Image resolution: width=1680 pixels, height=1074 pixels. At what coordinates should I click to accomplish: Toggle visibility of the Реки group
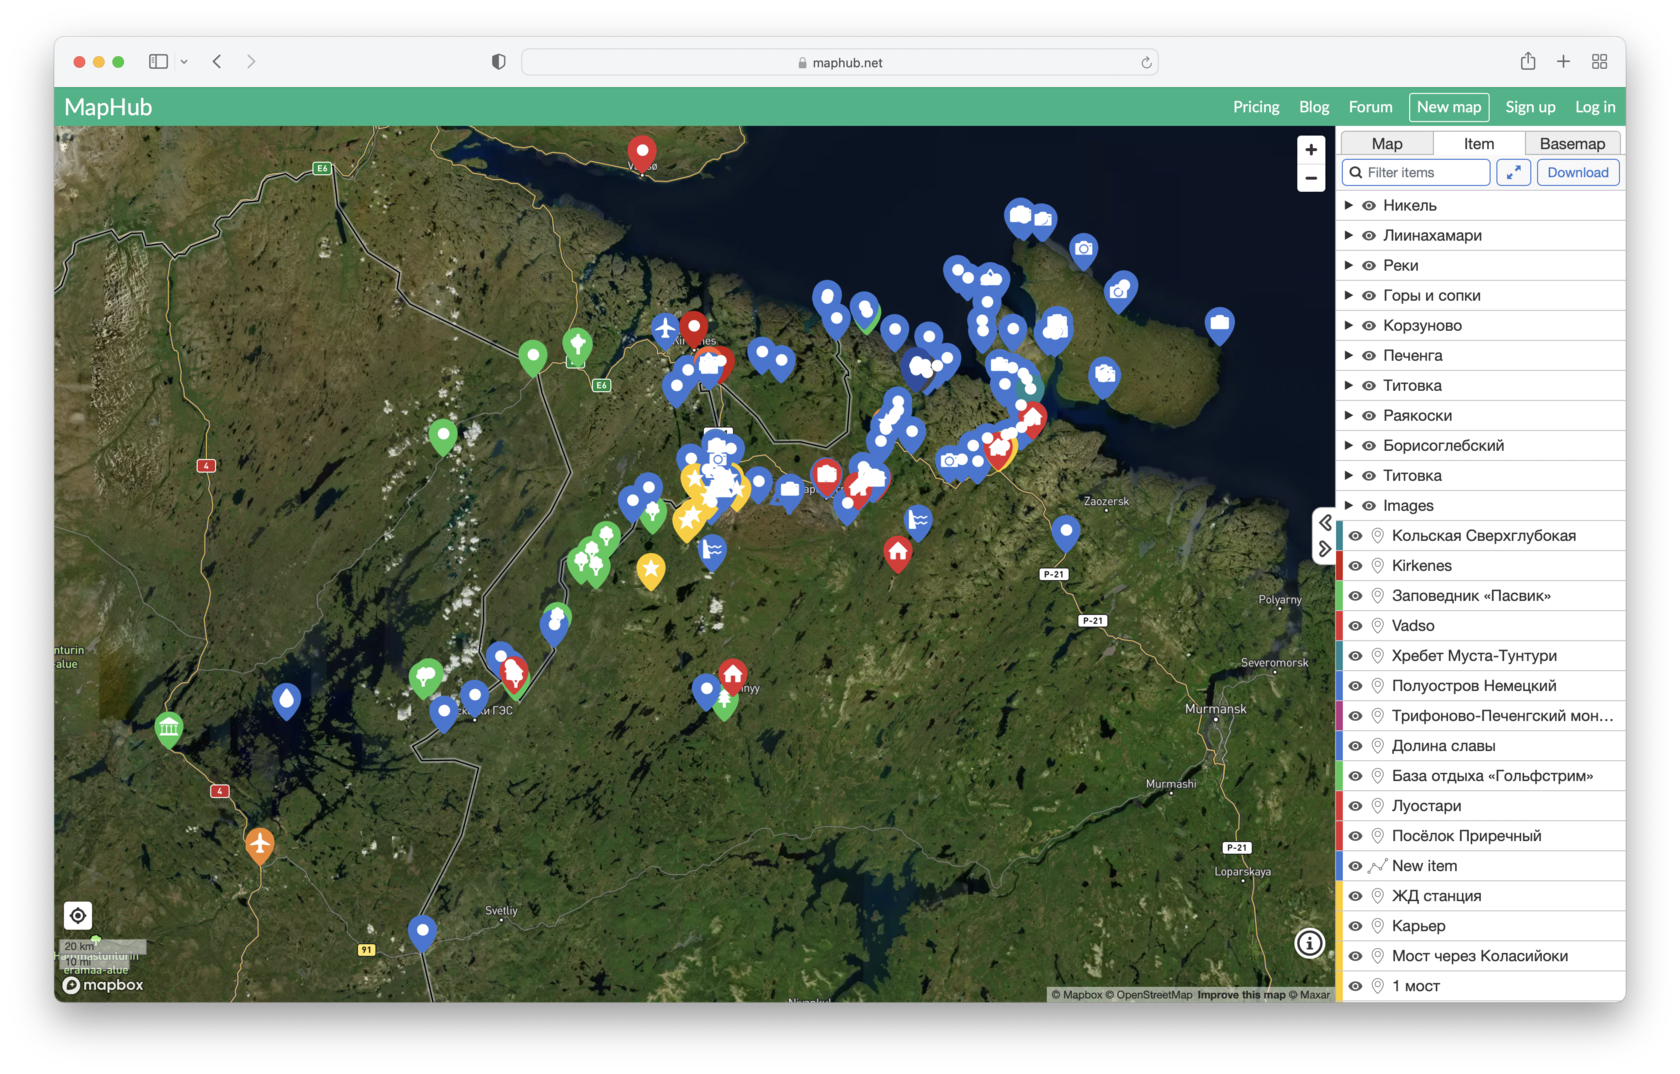(1368, 265)
